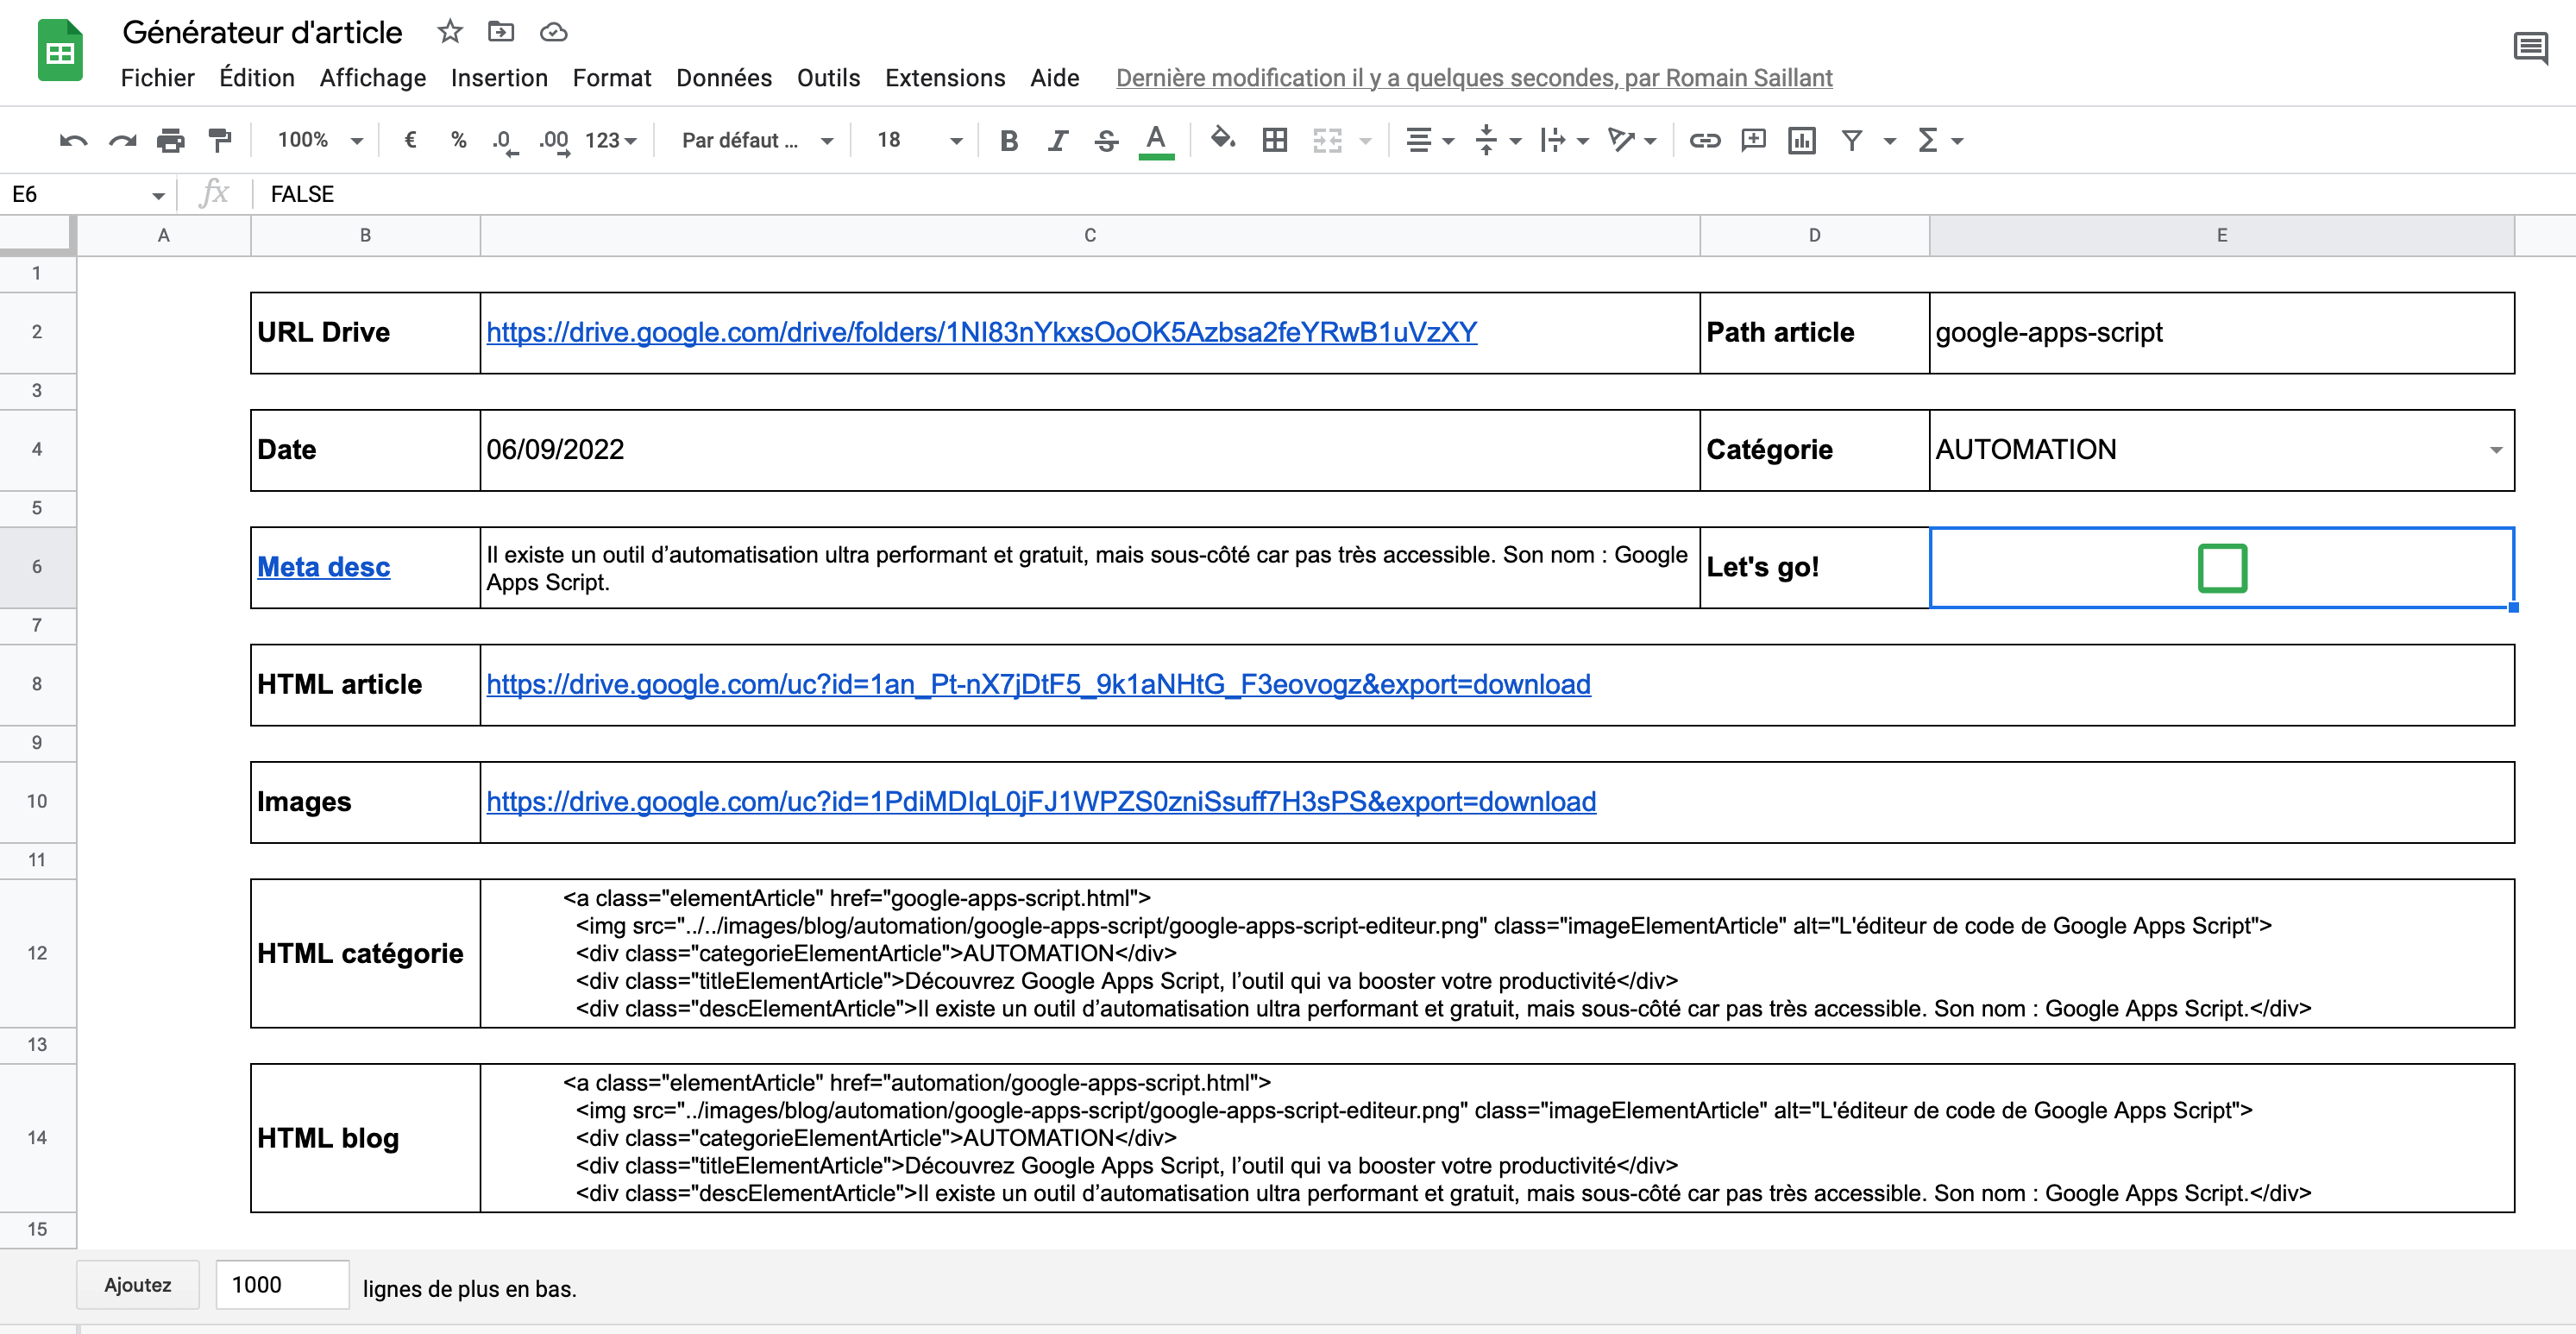The width and height of the screenshot is (2576, 1334).
Task: Select the paint format roller icon
Action: pos(219,141)
